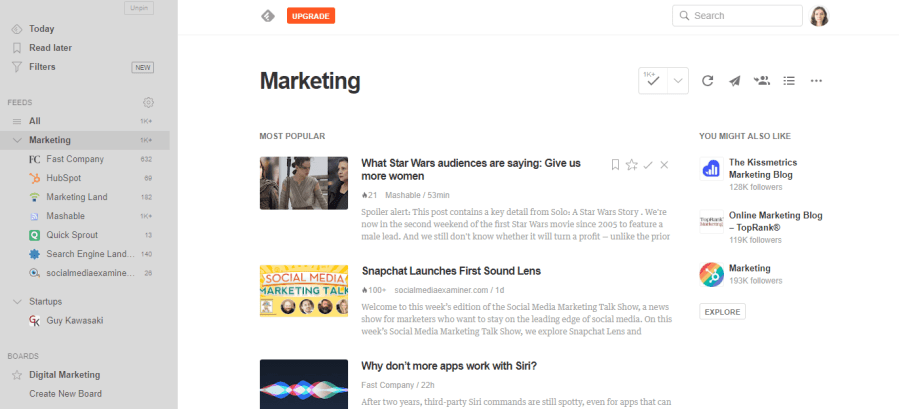Click the TopRank blog logo
Viewport: 899px width, 409px height.
tap(712, 221)
